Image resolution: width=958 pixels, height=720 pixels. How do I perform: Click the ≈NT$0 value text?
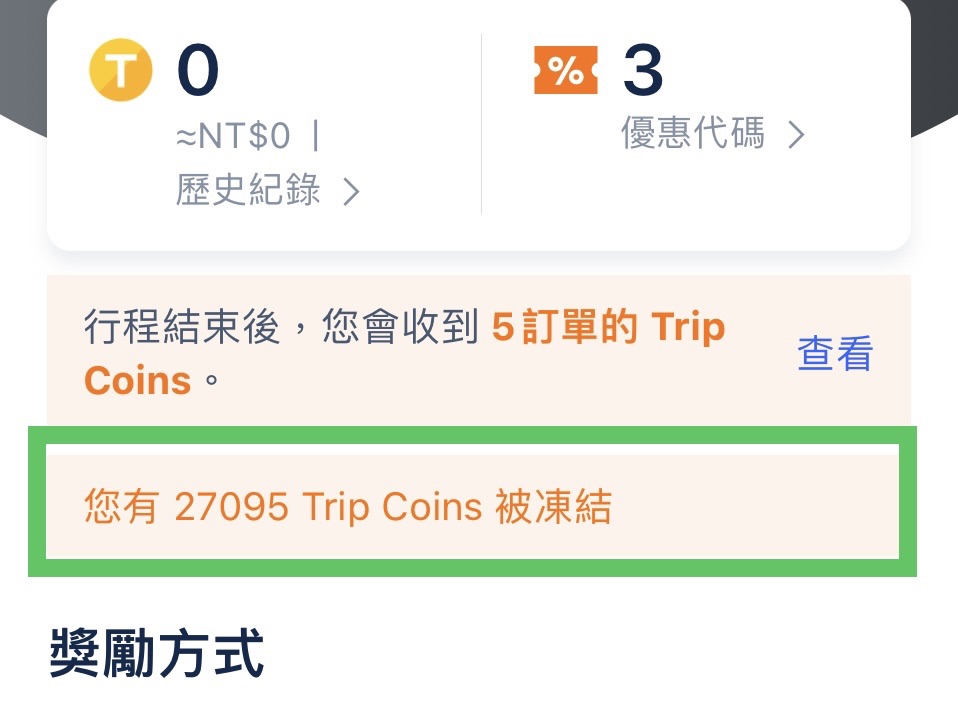(x=233, y=135)
